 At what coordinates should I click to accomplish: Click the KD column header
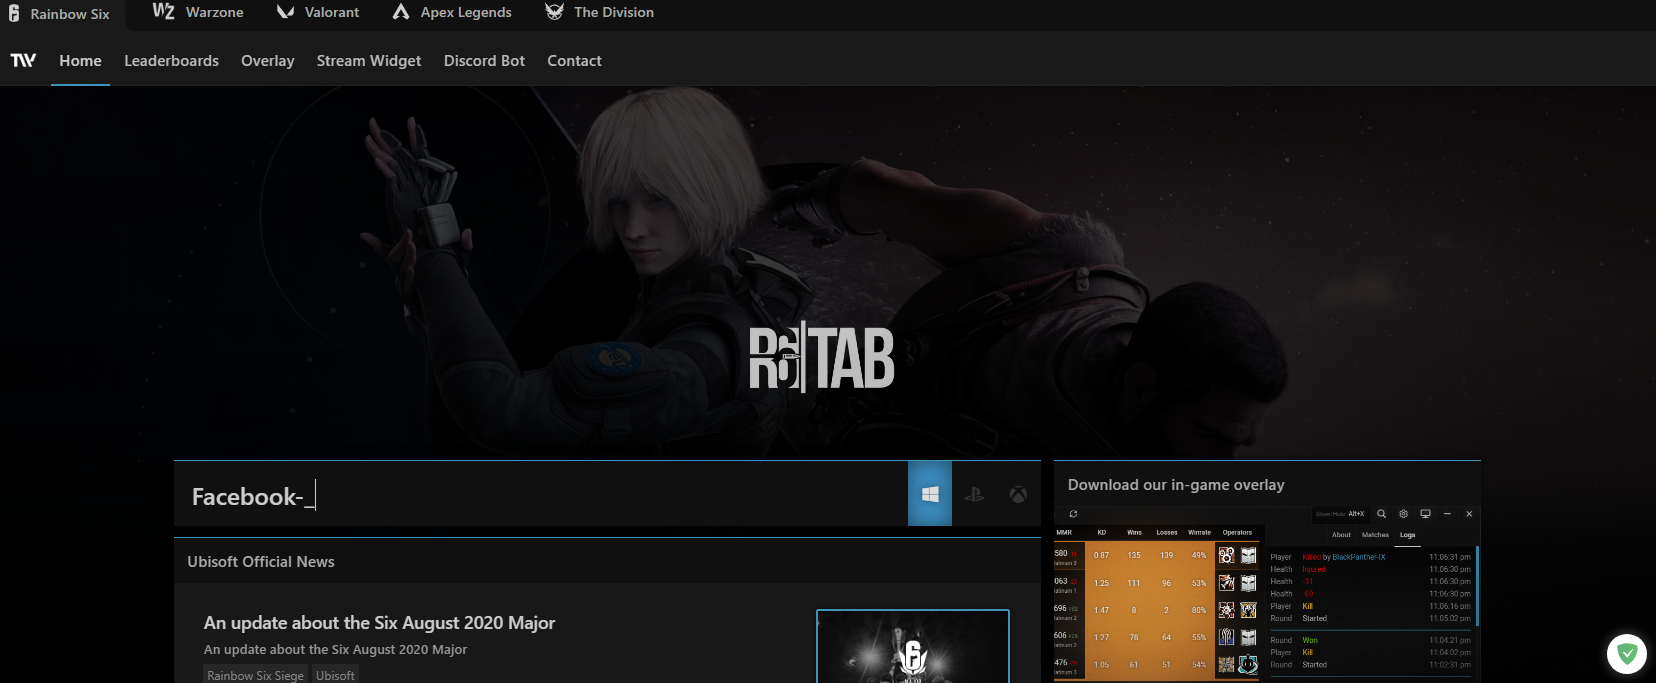pos(1101,533)
